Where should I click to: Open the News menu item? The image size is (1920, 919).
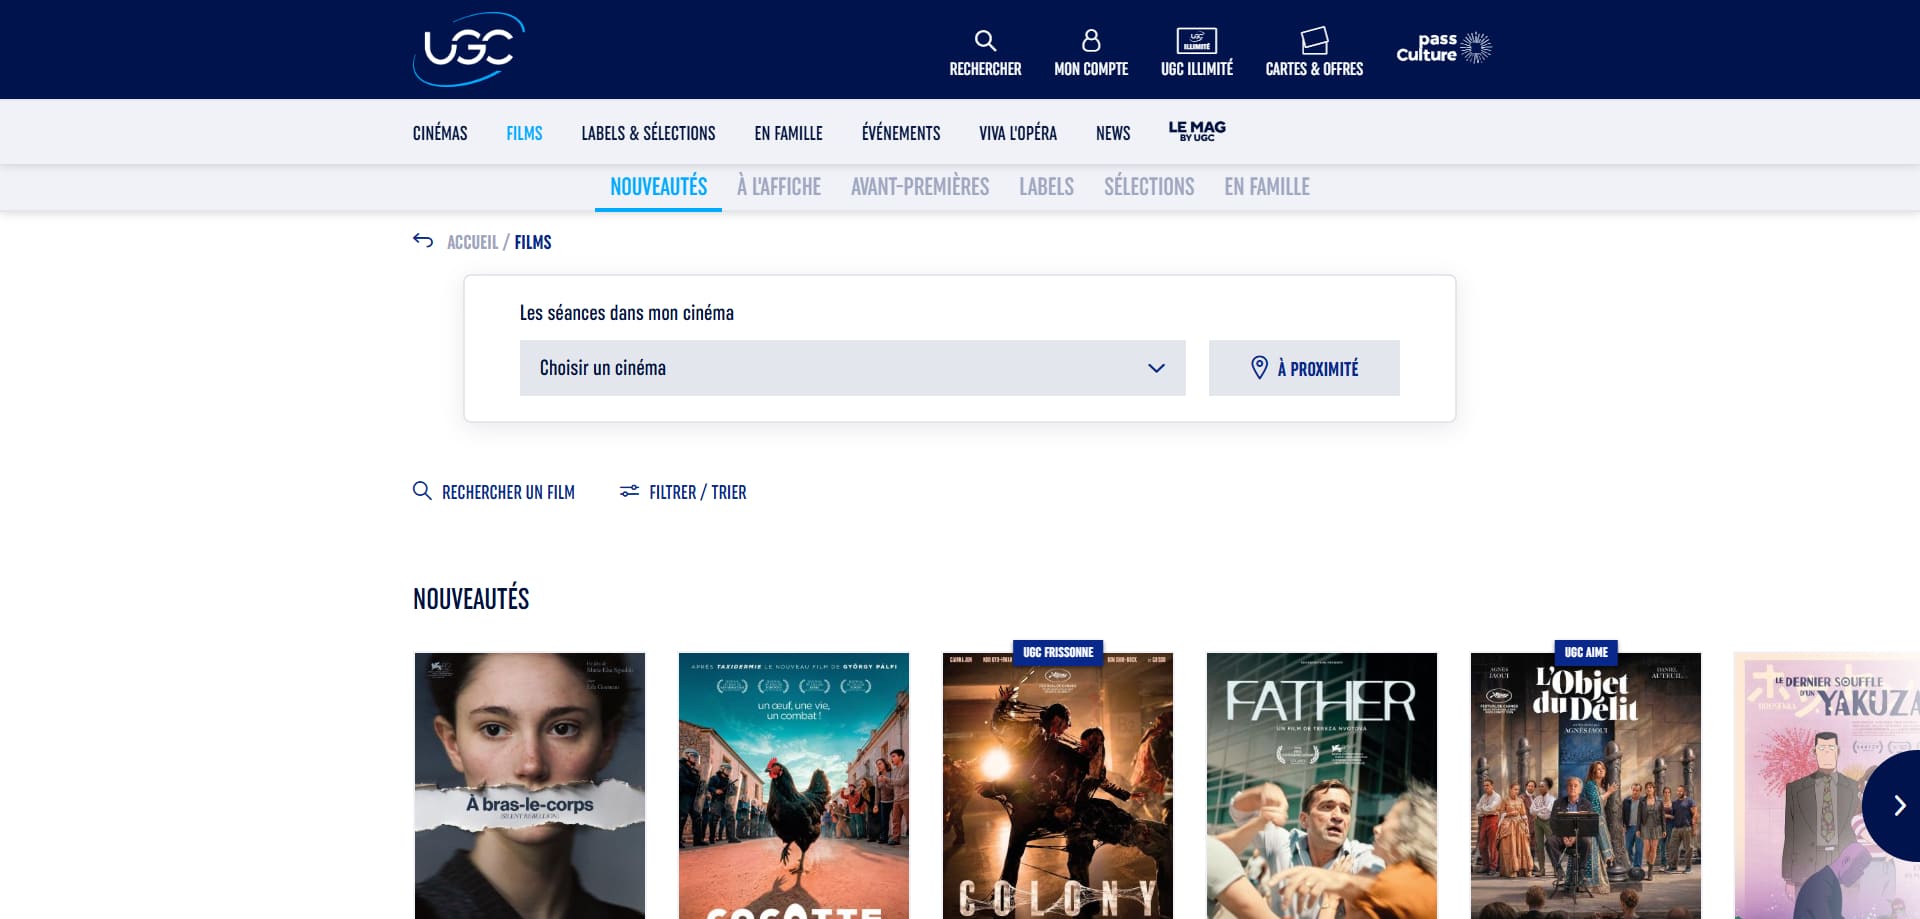pos(1113,133)
